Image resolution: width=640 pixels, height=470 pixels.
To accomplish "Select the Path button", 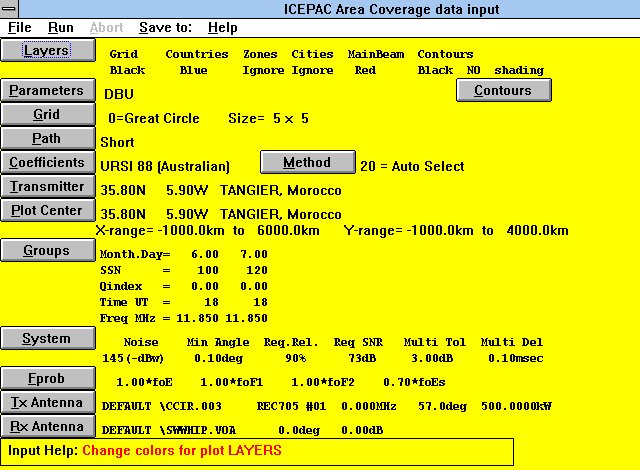I will pos(47,139).
